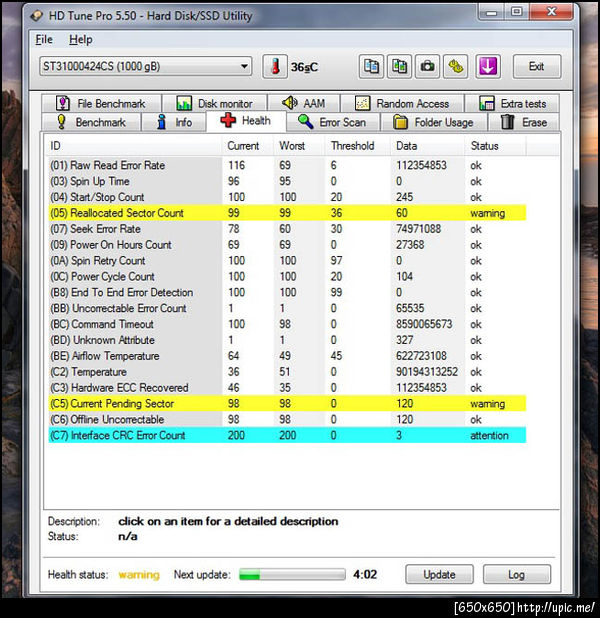
Task: Maximize the HD Tune Pro window
Action: coord(516,12)
